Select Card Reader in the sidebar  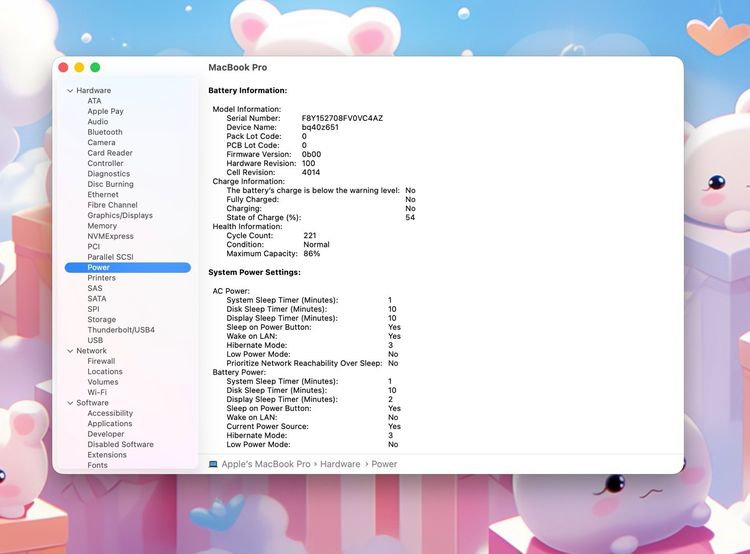pos(110,153)
